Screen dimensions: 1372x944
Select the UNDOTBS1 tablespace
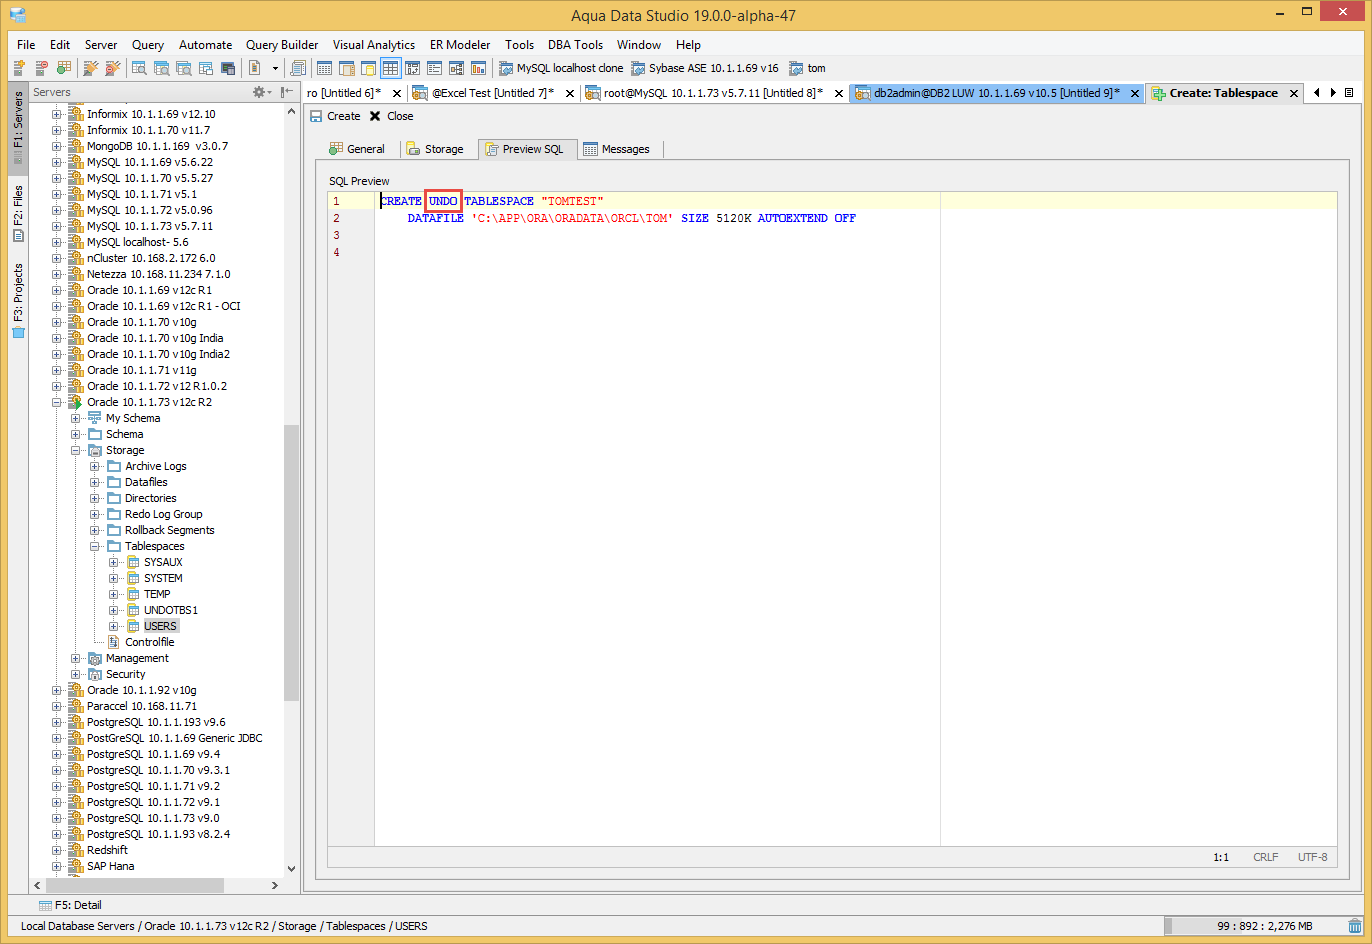(x=171, y=610)
